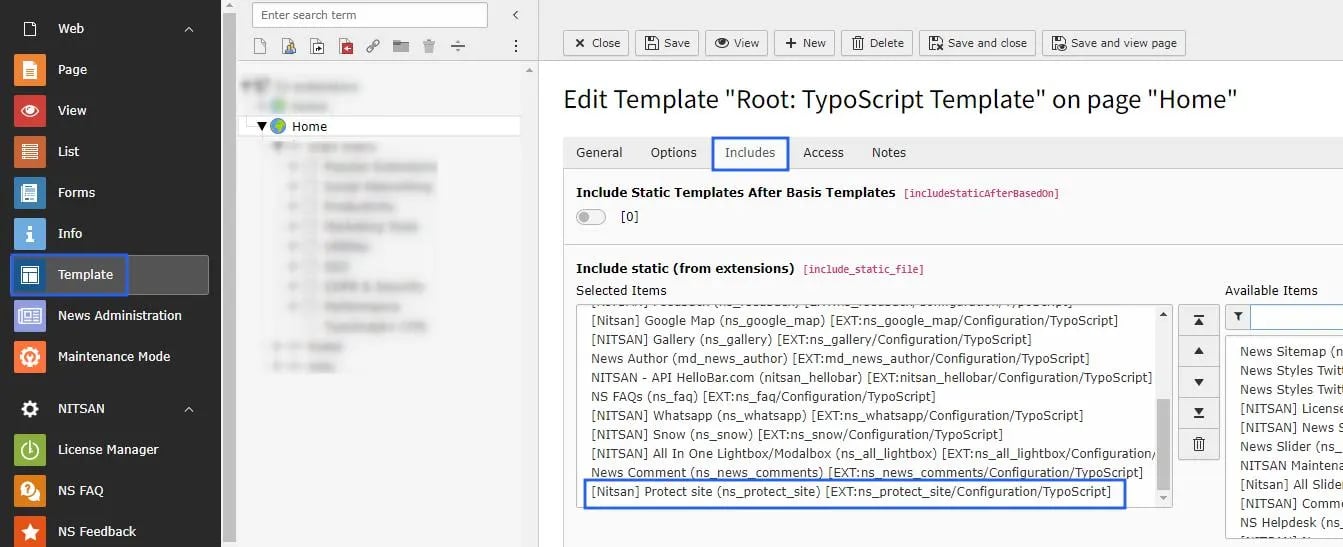Click the filter funnel icon for Available Items
The image size is (1343, 547).
click(x=1238, y=317)
